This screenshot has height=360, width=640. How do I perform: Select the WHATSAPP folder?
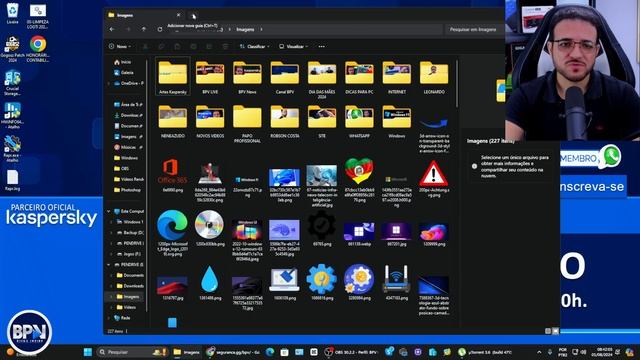[359, 121]
